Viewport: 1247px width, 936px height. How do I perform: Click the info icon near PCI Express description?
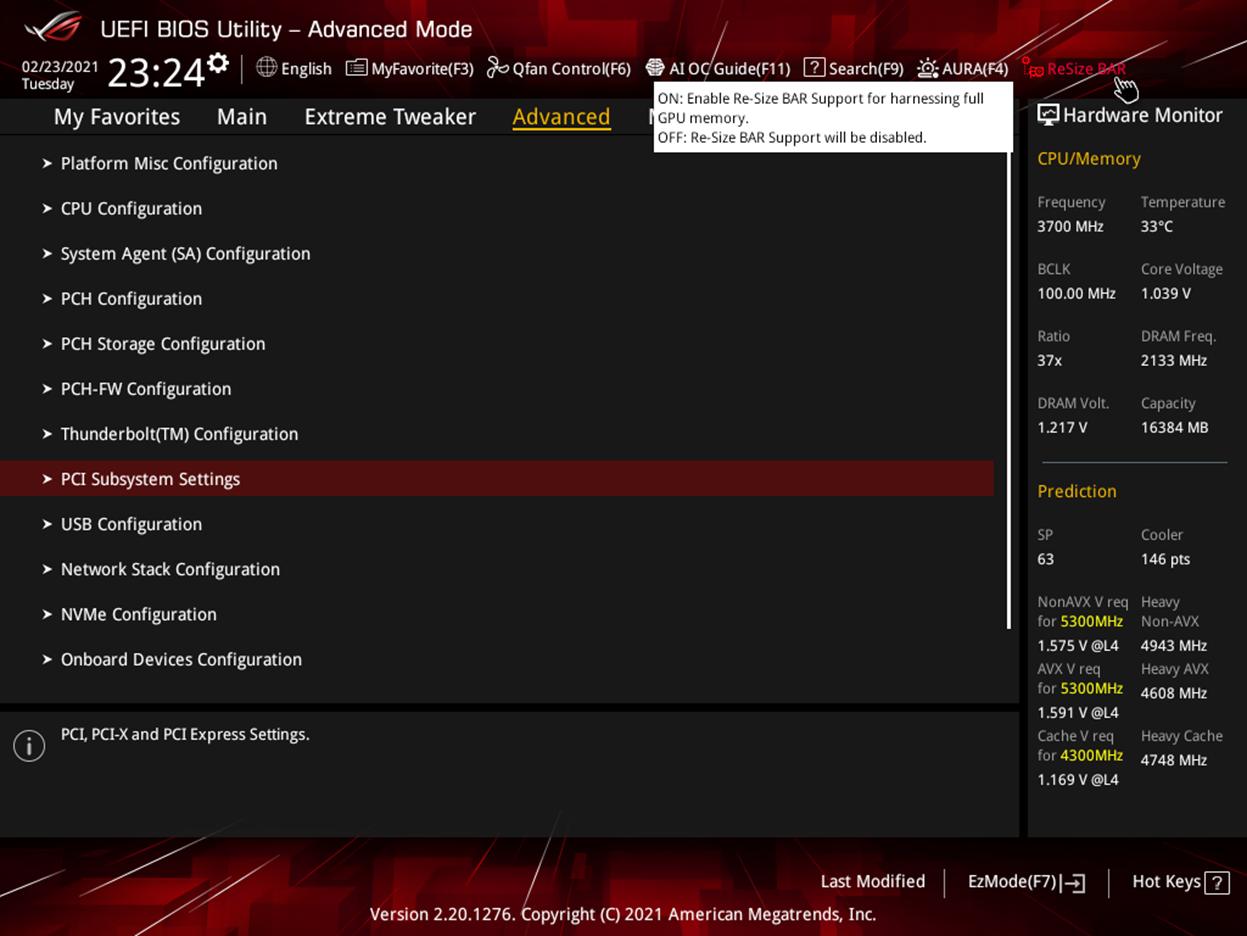pyautogui.click(x=28, y=745)
